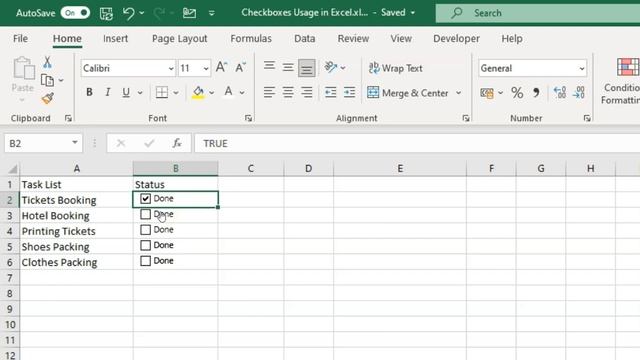Uncheck the Tickets Booking Done checkbox
The height and width of the screenshot is (360, 640).
[145, 198]
